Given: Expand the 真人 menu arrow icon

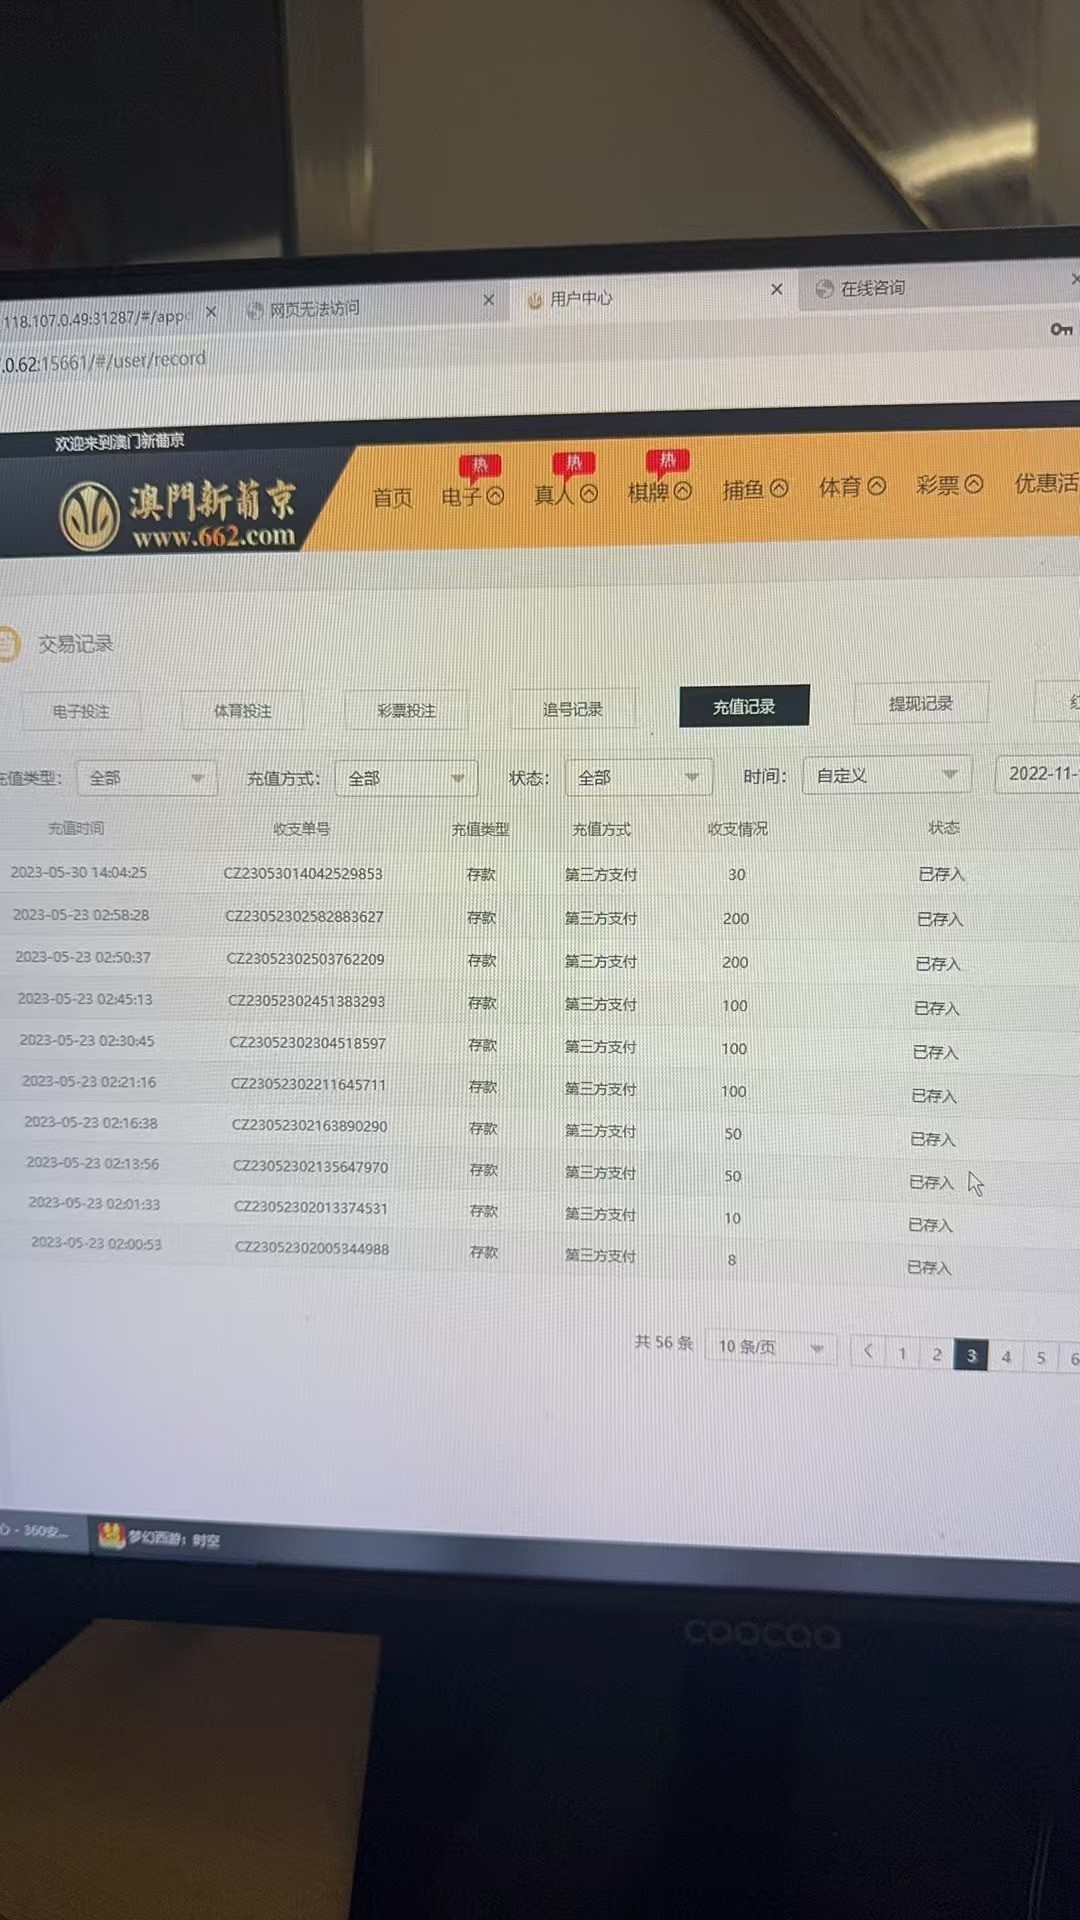Looking at the screenshot, I should [589, 493].
